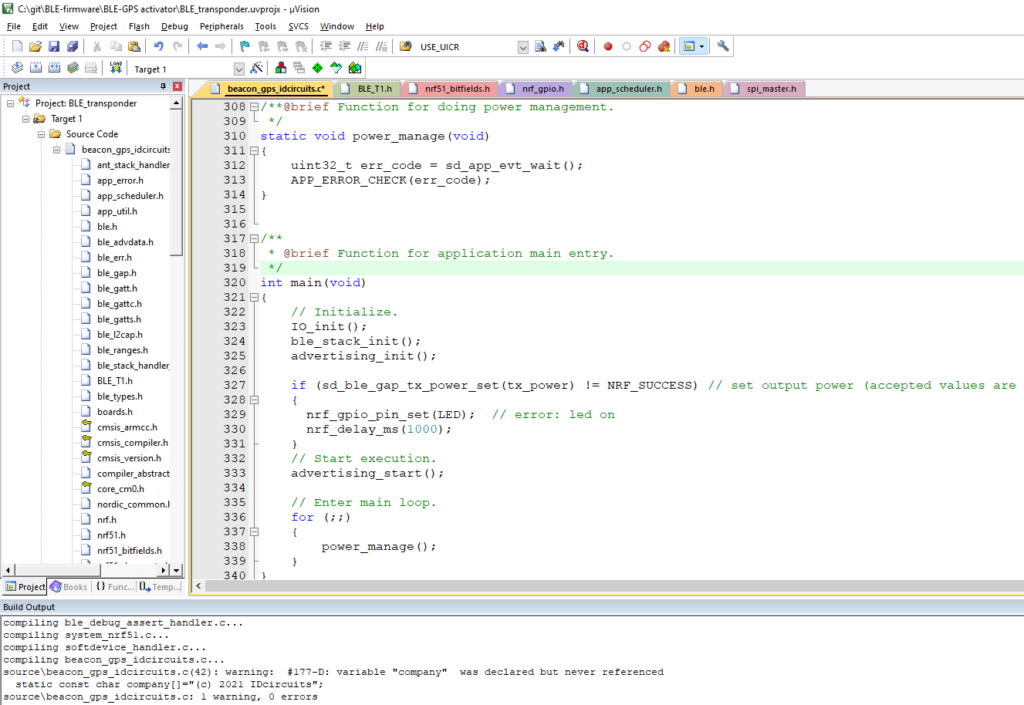Viewport: 1024px width, 705px height.
Task: Collapse the Source Code folder node
Action: [x=41, y=134]
